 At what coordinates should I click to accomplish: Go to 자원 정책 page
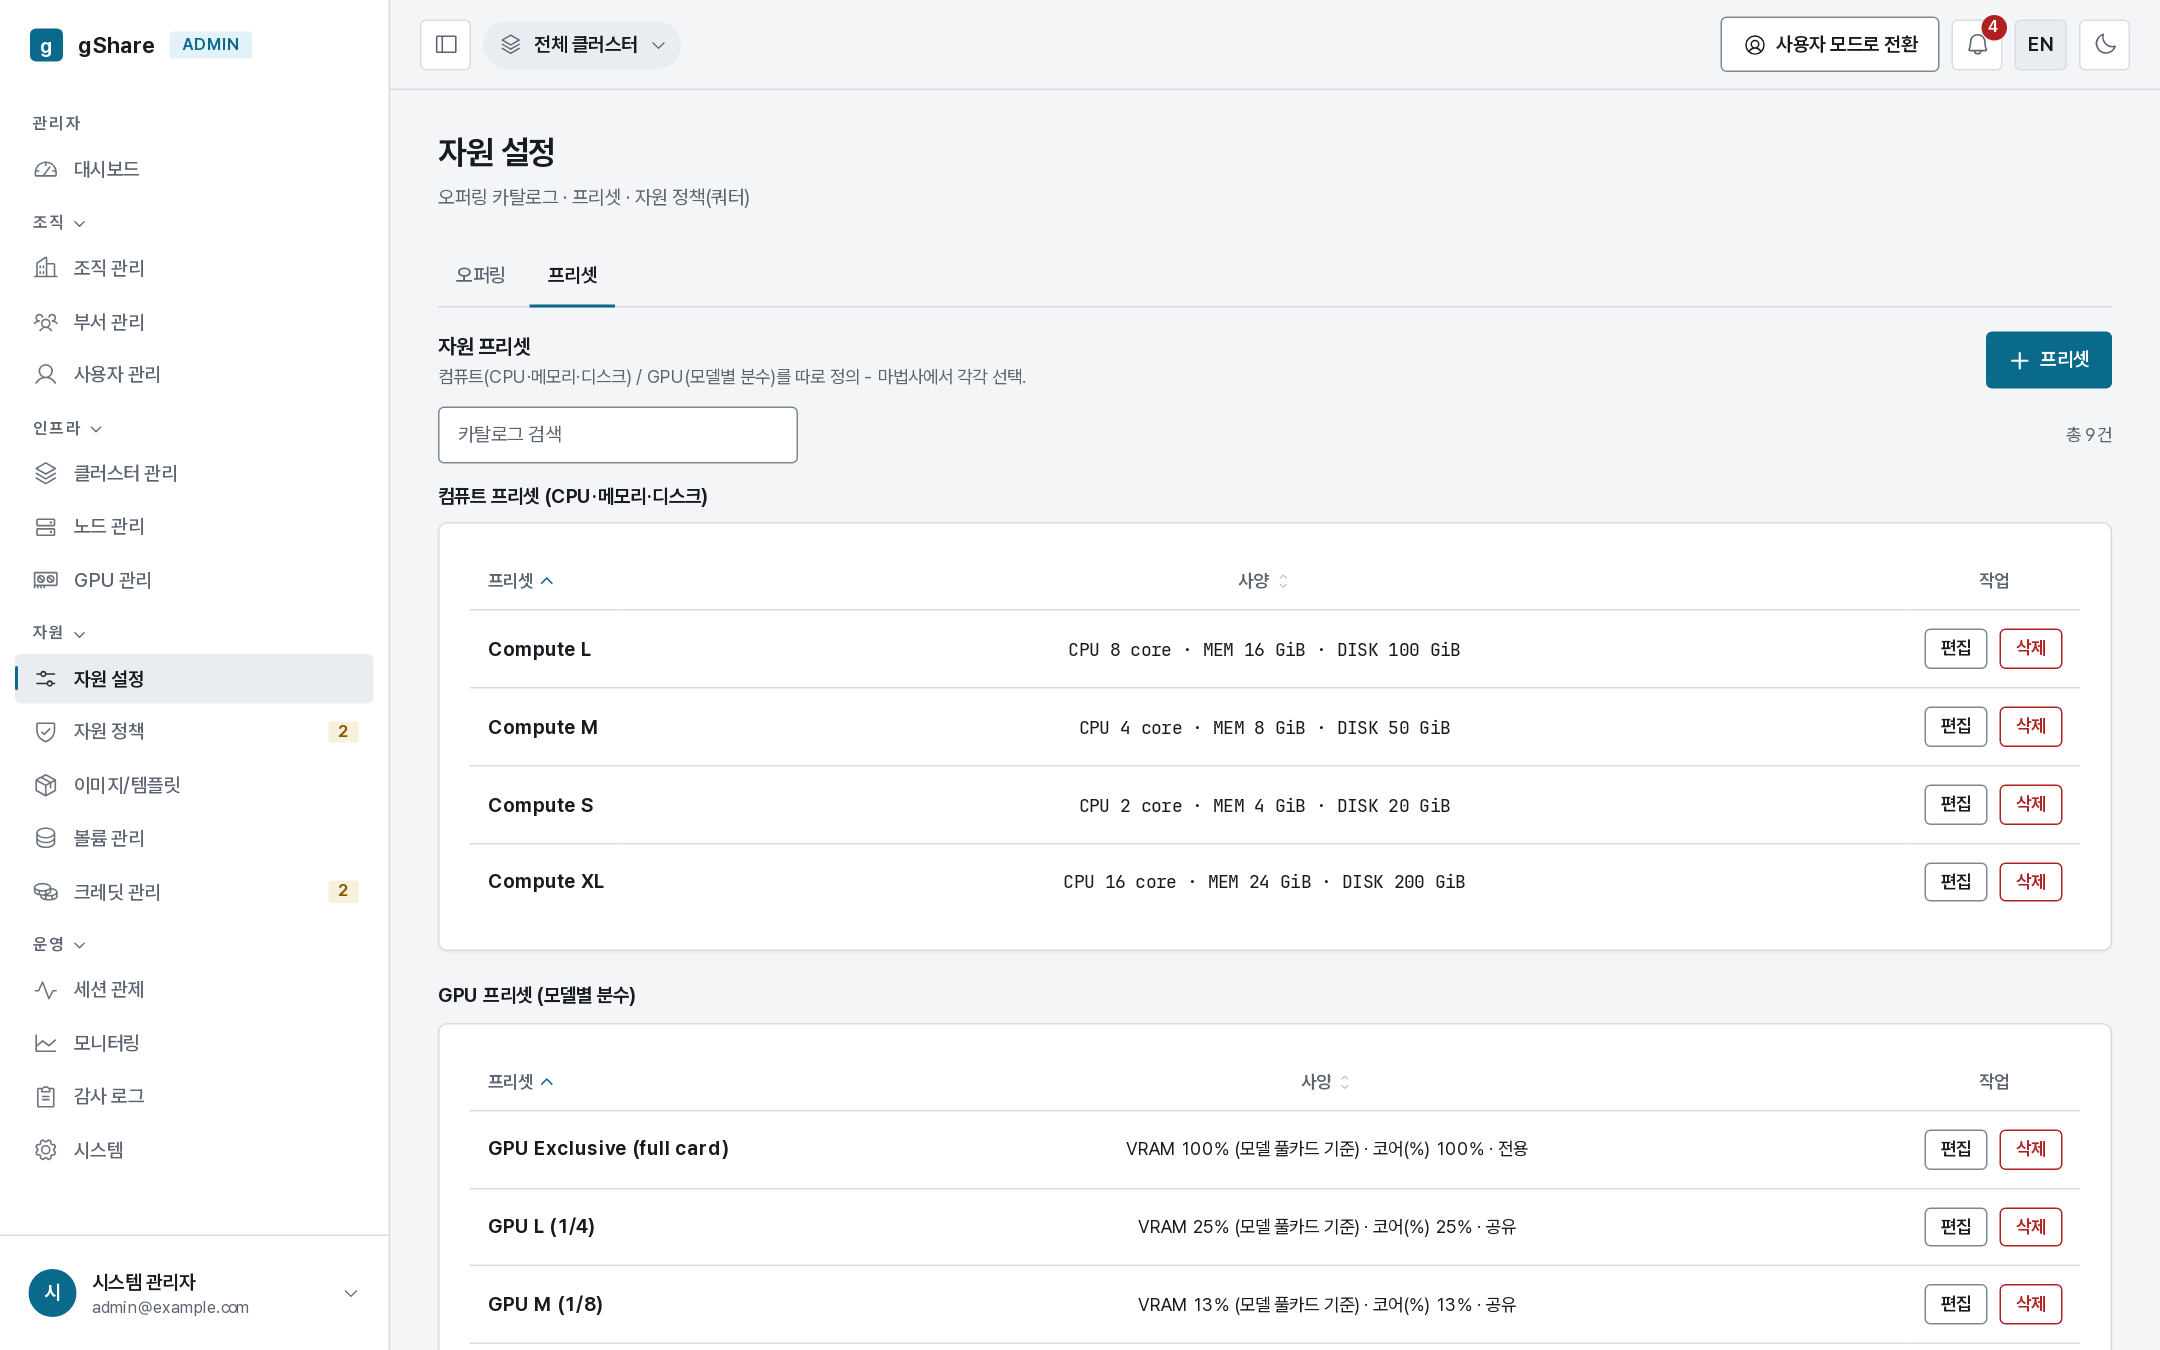[x=194, y=731]
